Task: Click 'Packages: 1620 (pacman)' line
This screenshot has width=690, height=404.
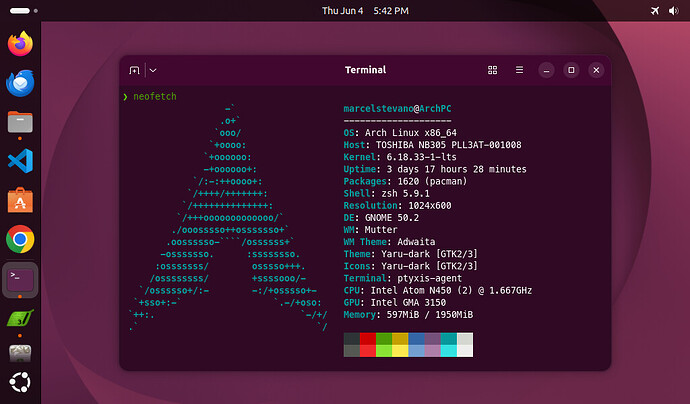Action: pyautogui.click(x=405, y=181)
